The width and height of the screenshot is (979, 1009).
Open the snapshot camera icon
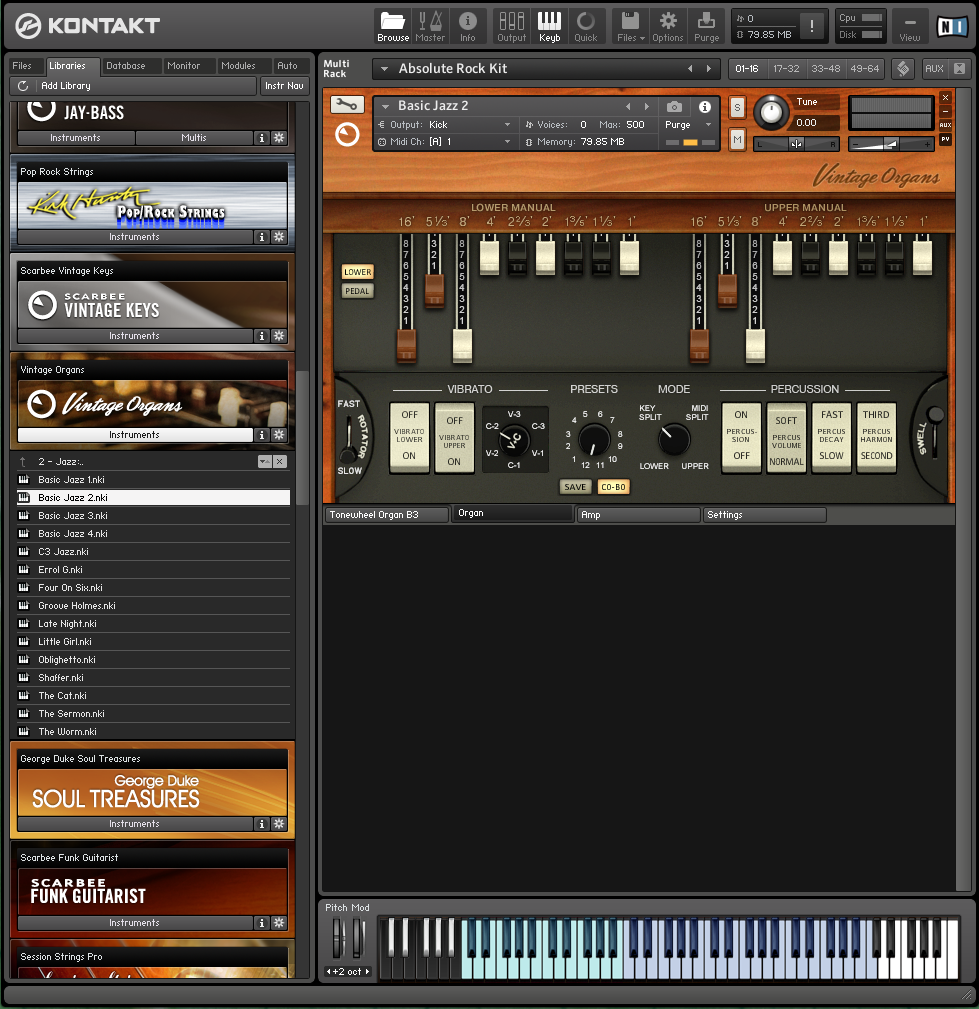(674, 107)
